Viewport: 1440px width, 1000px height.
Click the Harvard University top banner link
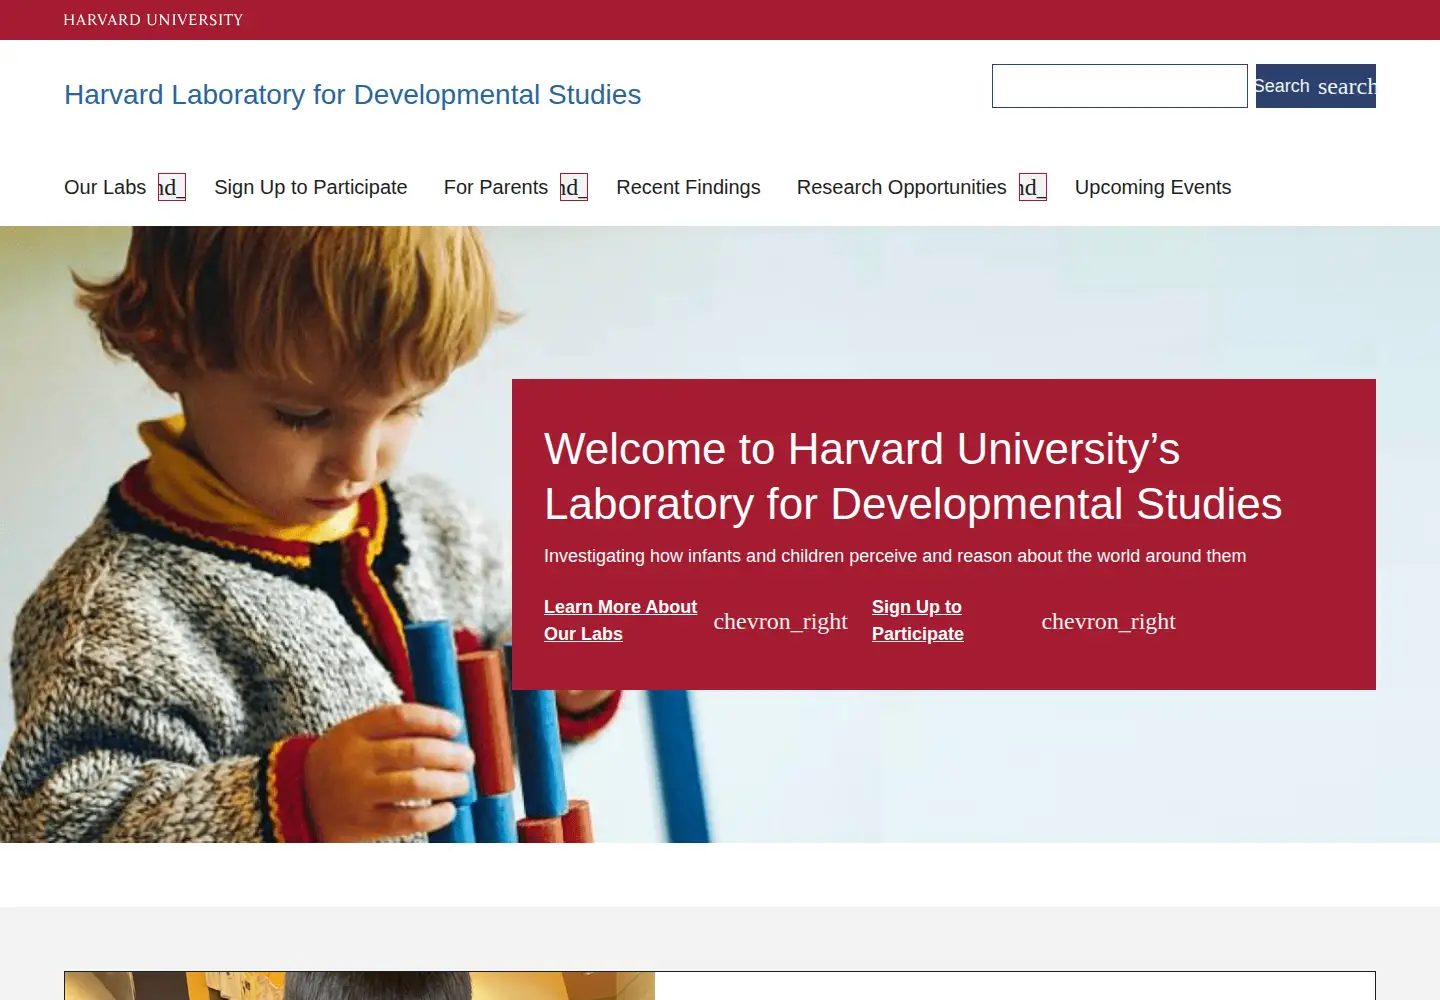pos(153,20)
